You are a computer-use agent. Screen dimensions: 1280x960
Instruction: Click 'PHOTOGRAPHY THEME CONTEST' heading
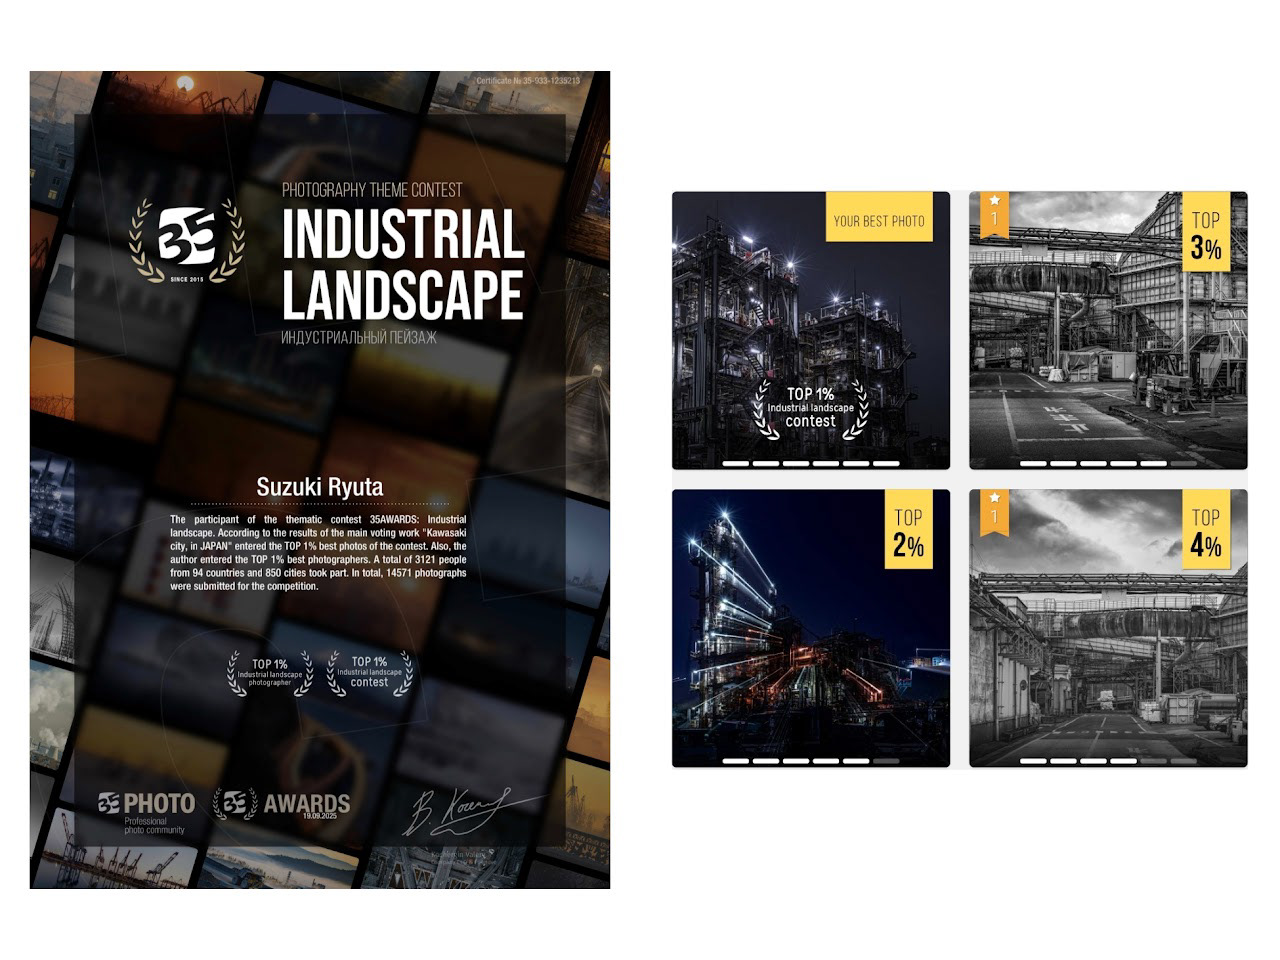372,190
